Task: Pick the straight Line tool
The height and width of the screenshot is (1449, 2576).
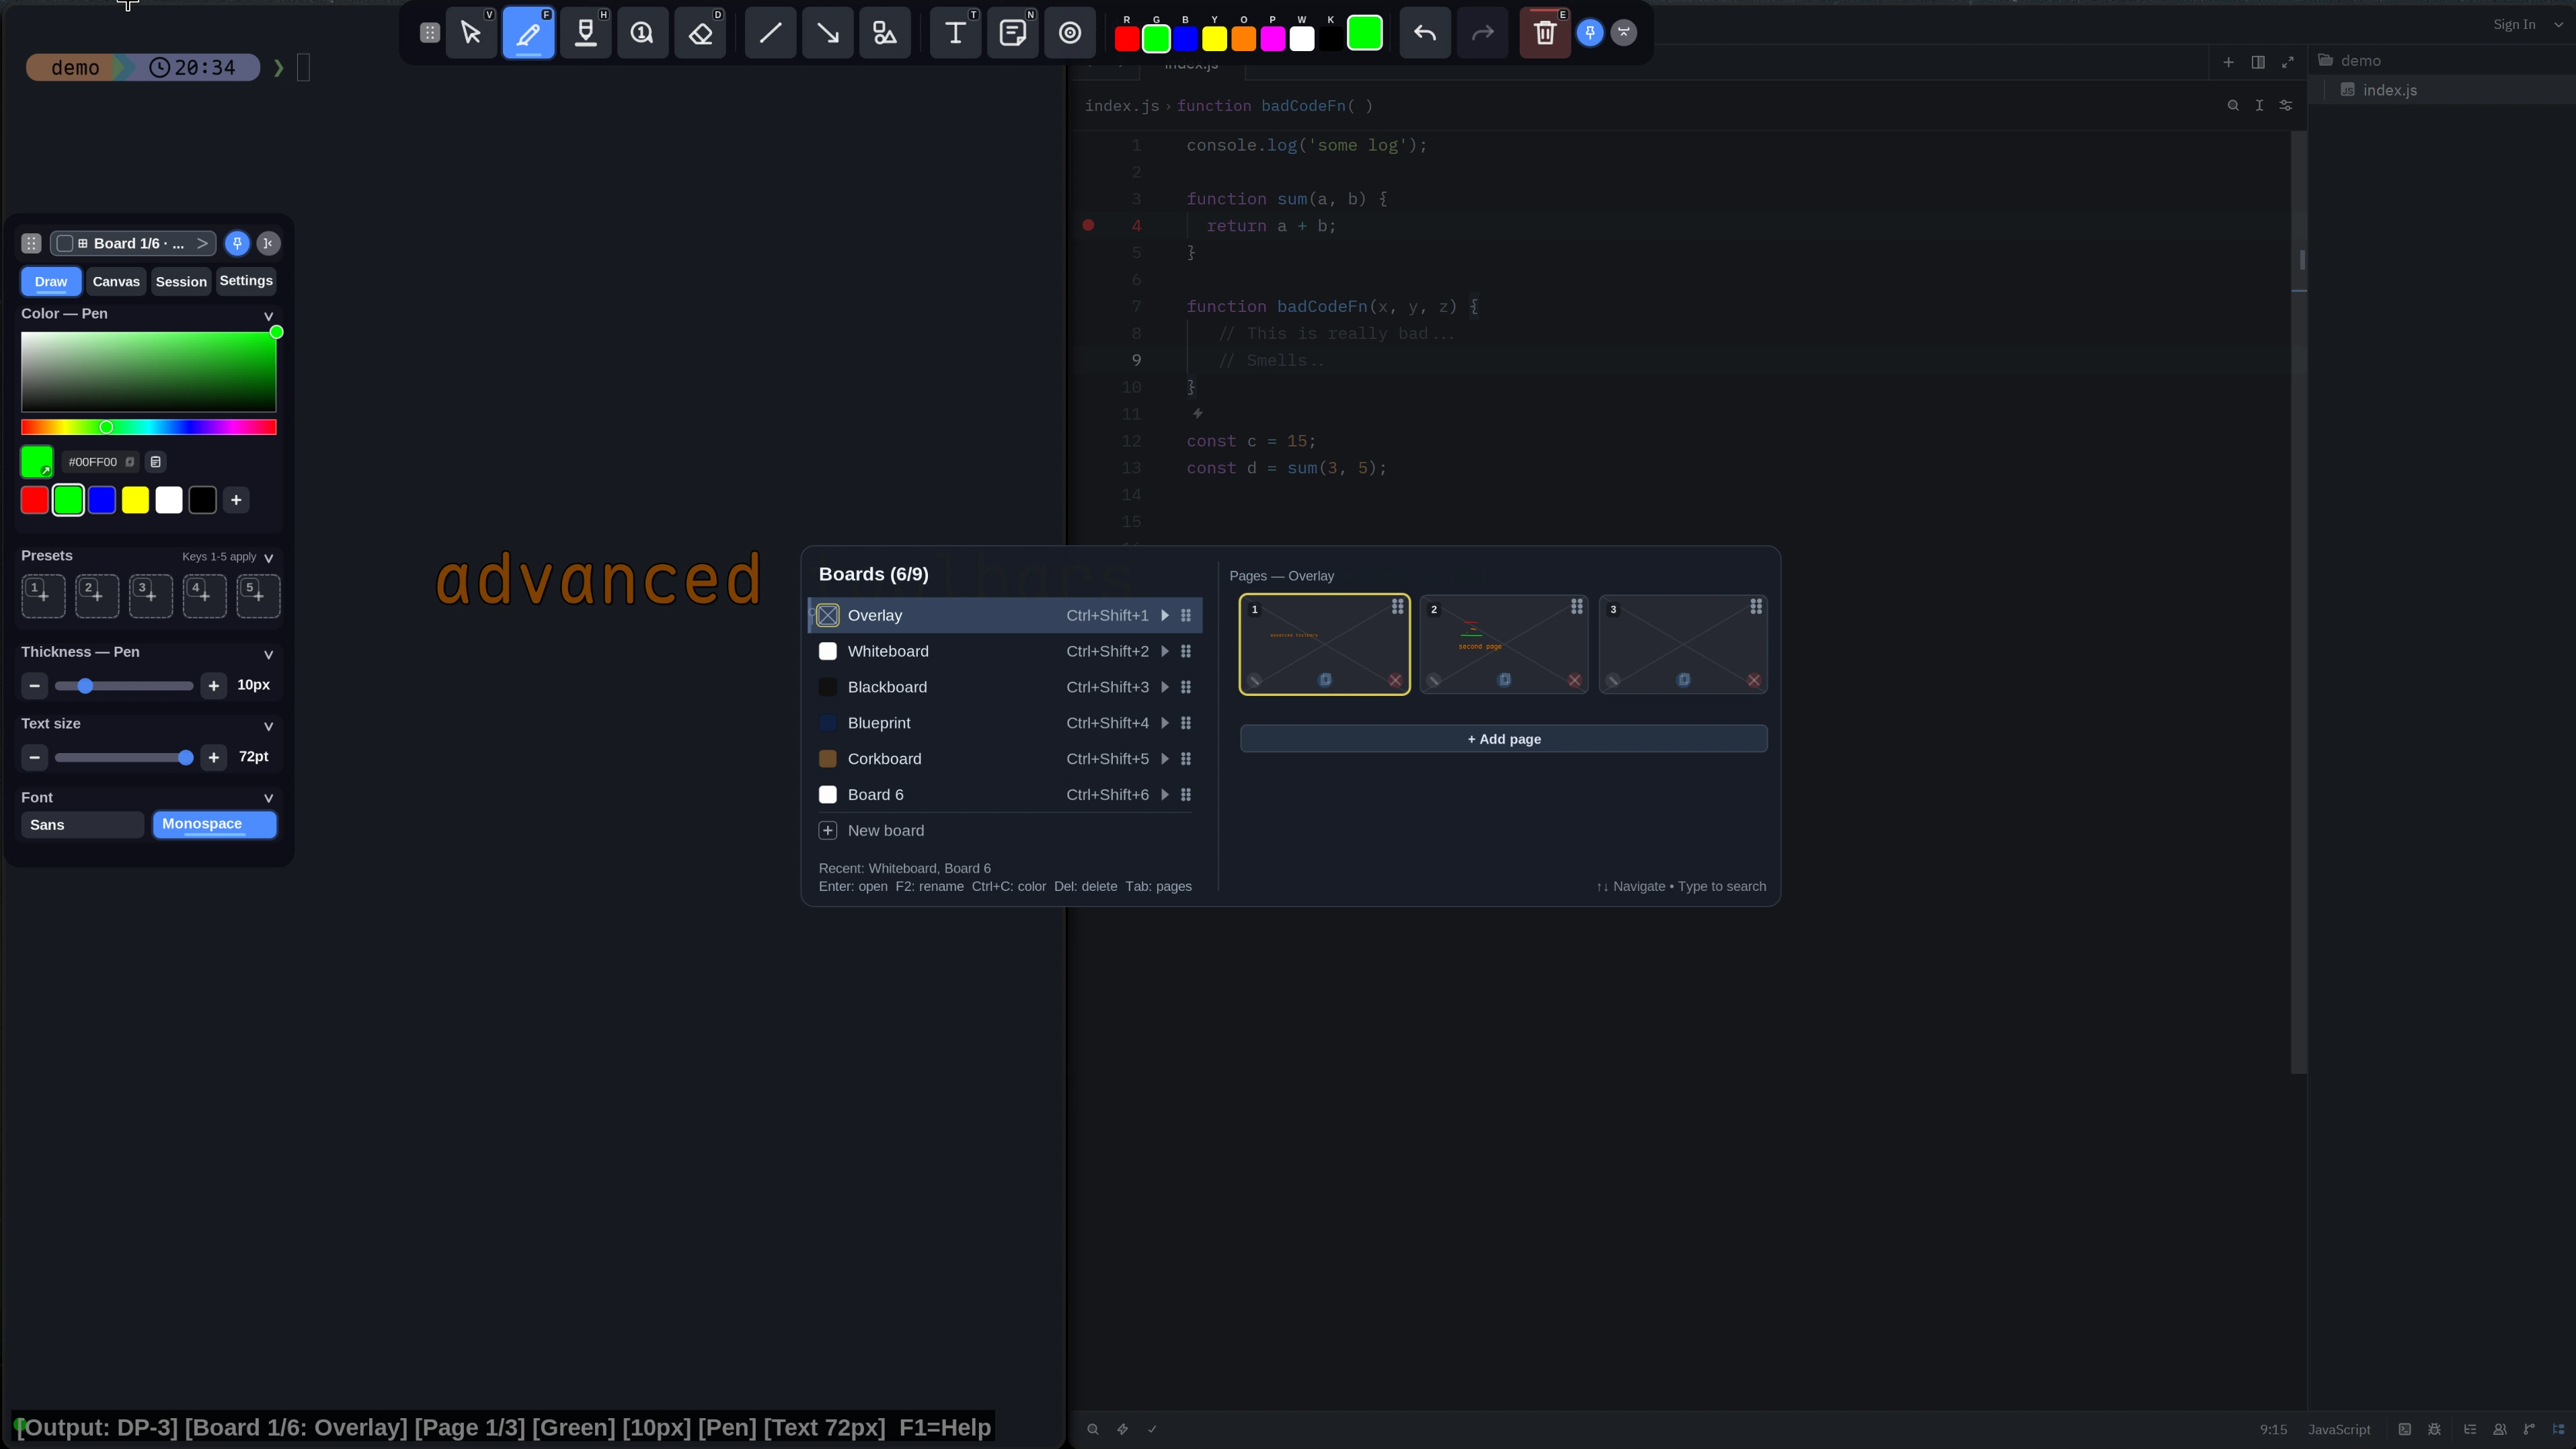Action: tap(770, 33)
